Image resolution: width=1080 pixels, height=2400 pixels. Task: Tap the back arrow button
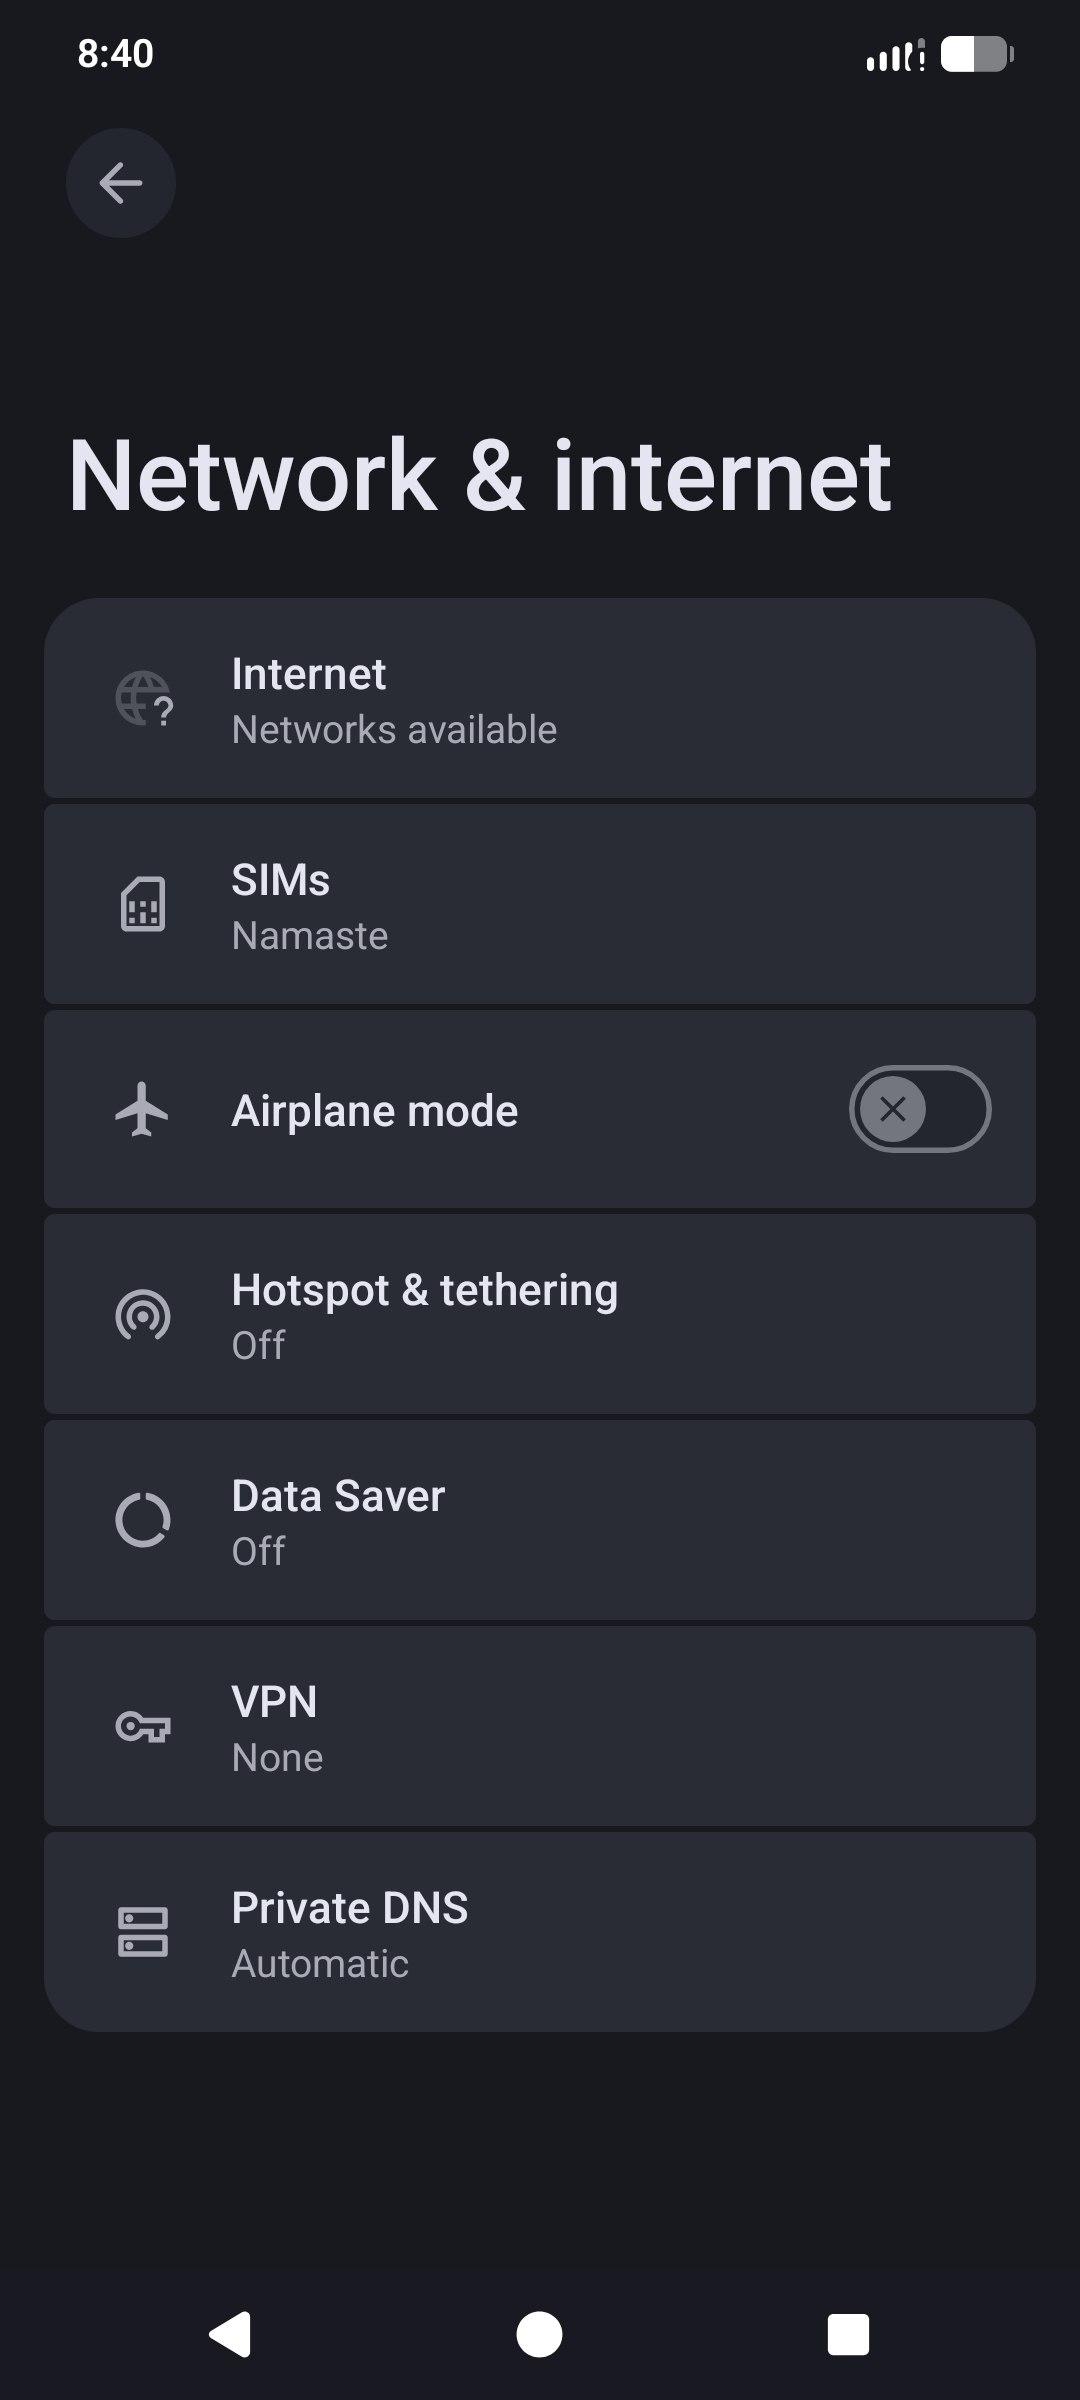tap(121, 183)
